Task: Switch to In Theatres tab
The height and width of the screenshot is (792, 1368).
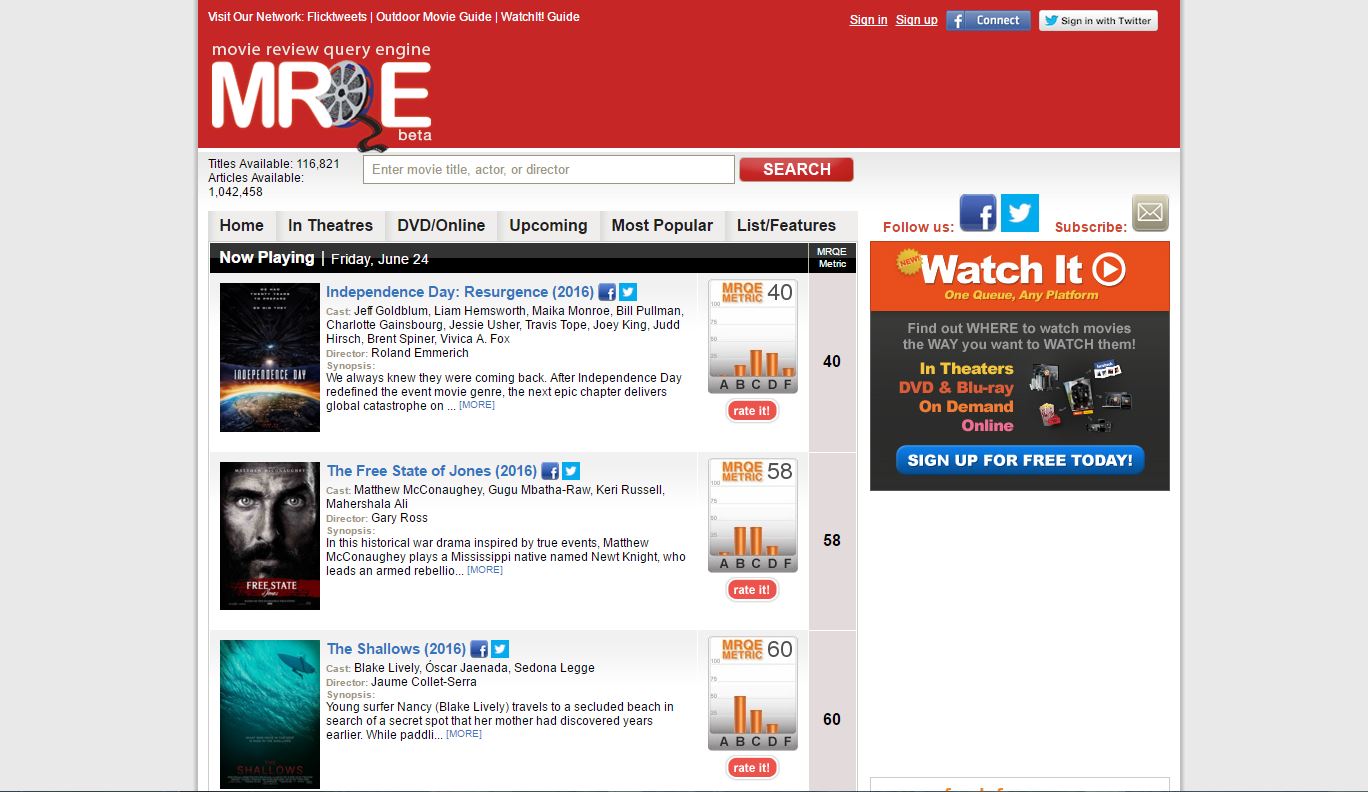Action: click(x=330, y=226)
